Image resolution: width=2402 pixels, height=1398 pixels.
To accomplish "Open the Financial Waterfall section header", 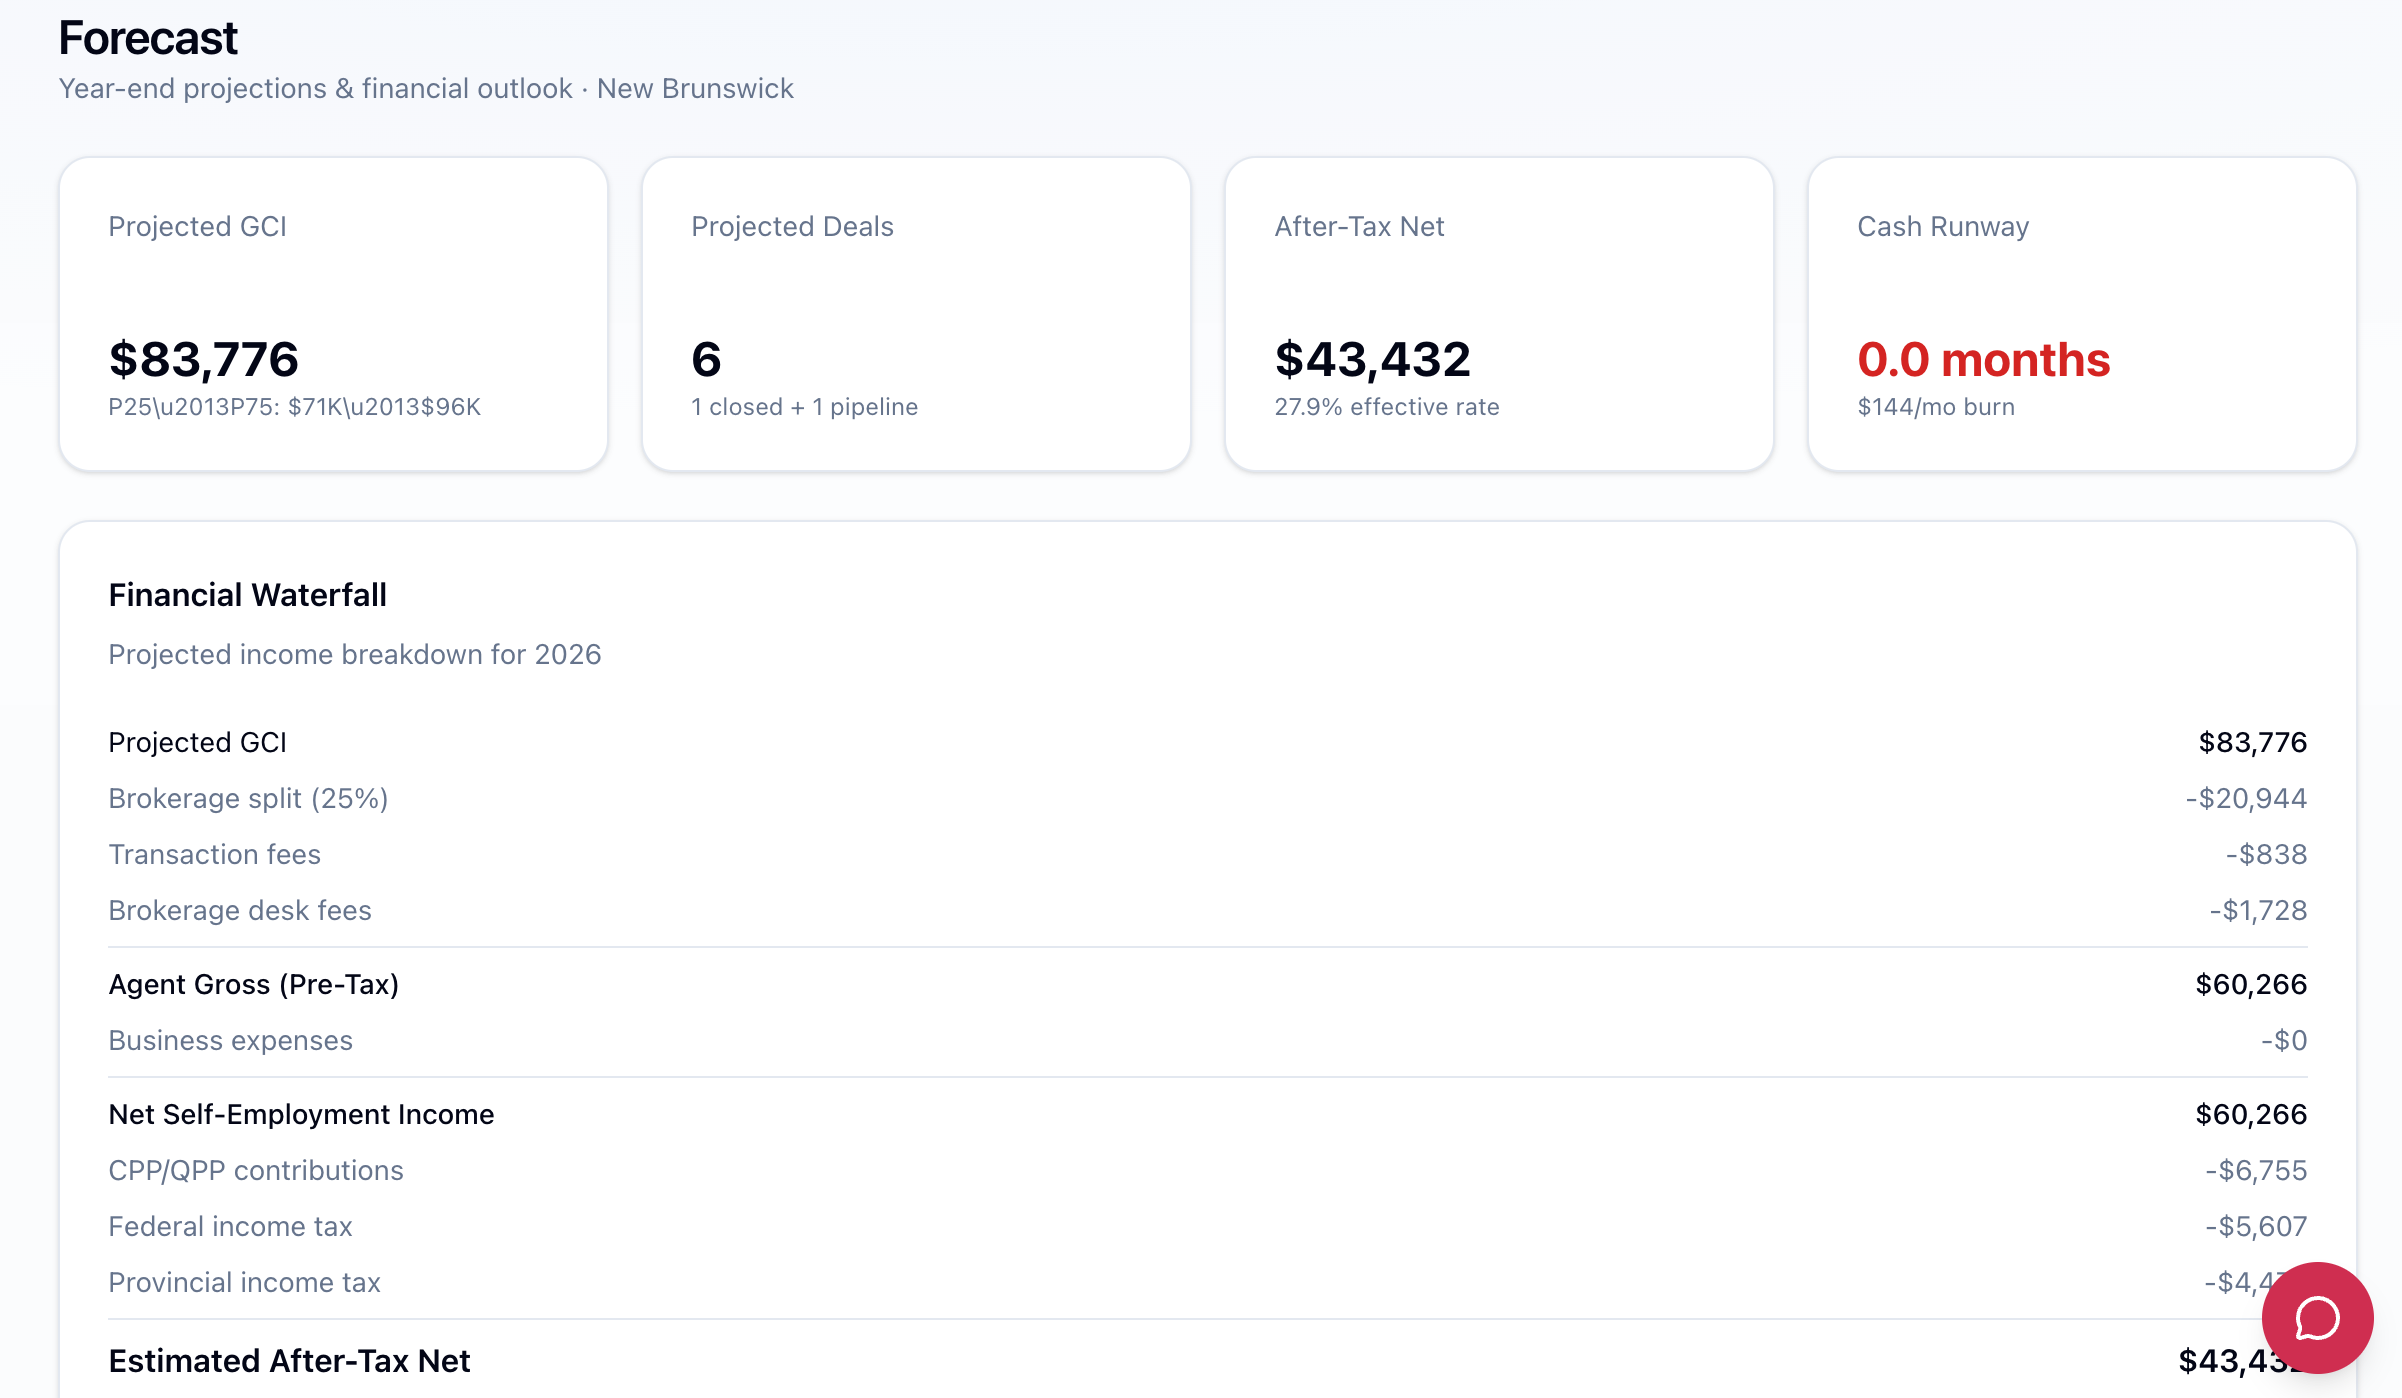I will pyautogui.click(x=246, y=594).
